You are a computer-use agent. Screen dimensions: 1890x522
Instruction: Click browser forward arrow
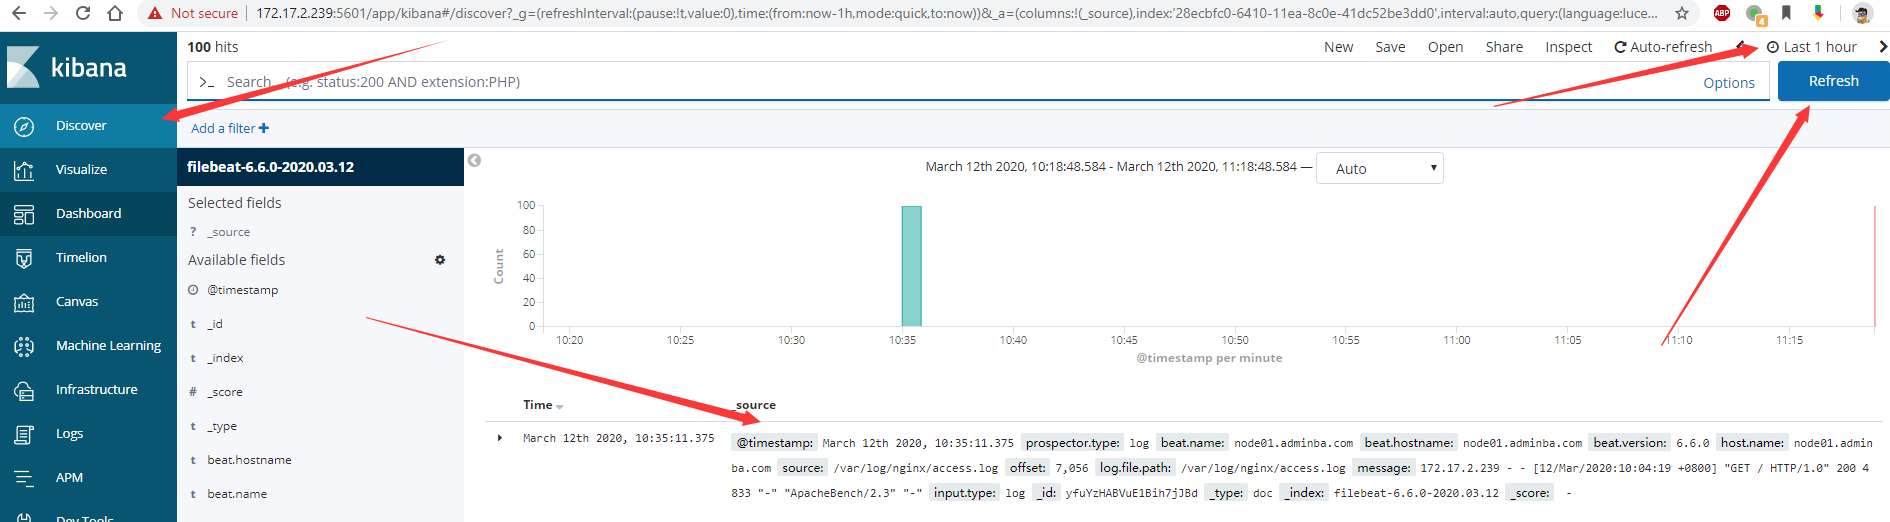51,13
